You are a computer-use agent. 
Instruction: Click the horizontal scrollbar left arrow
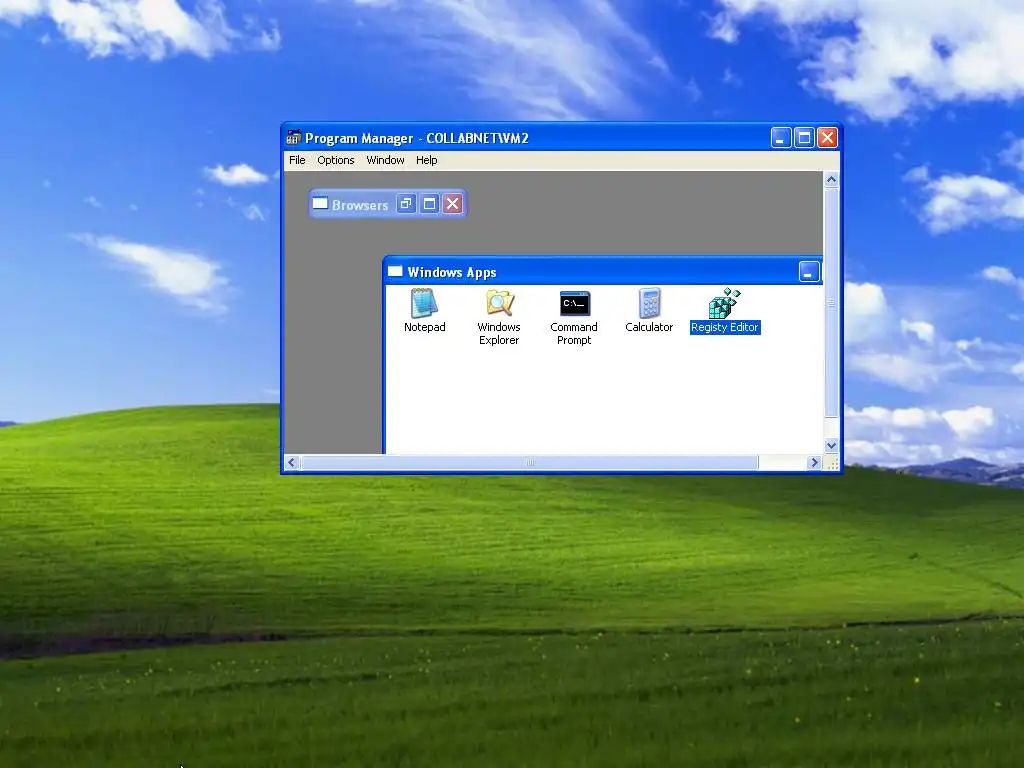292,462
